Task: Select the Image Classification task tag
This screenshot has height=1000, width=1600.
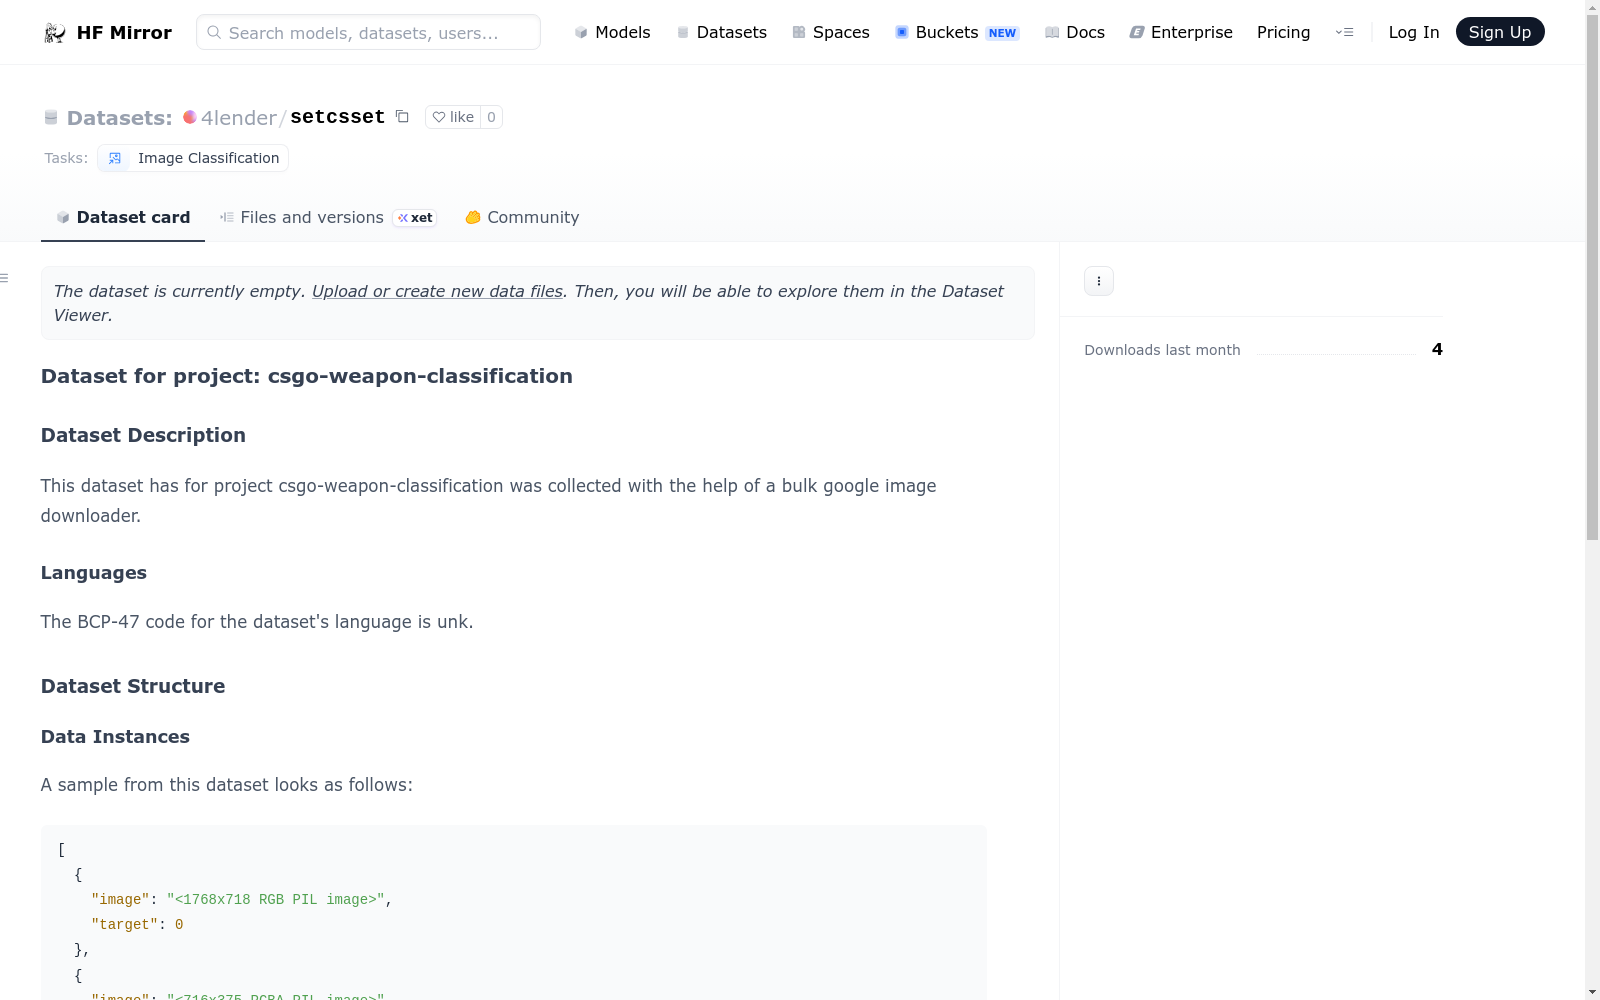Action: (193, 158)
